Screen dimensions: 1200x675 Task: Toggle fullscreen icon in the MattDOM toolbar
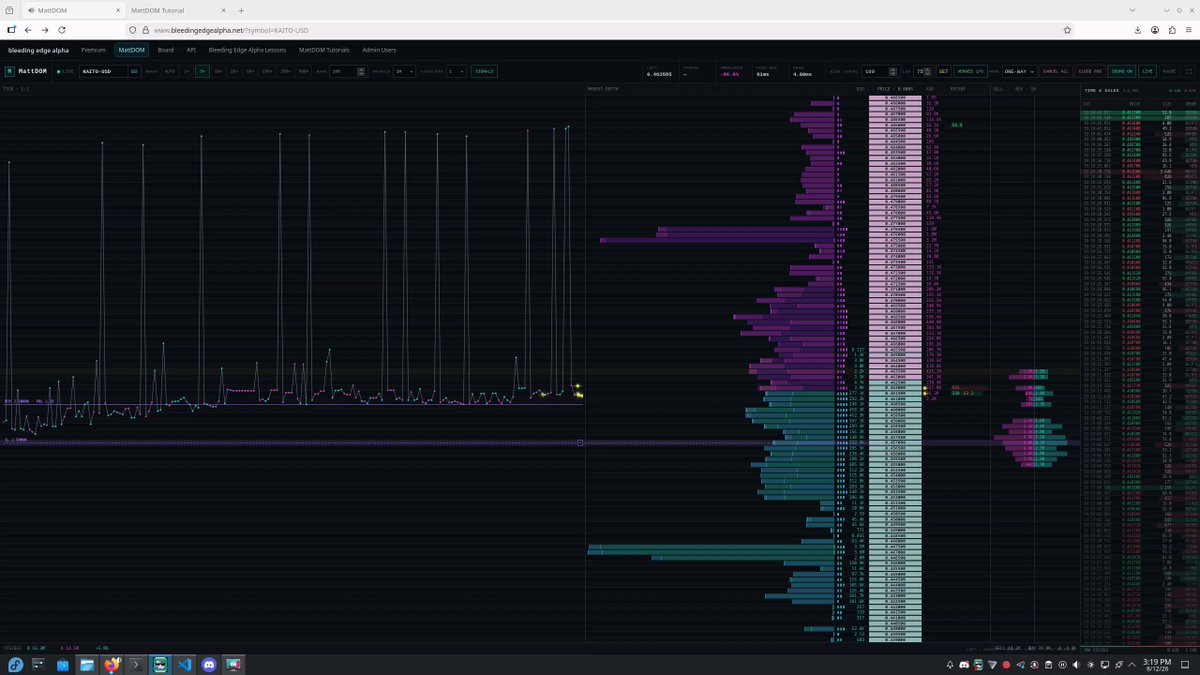tap(1188, 71)
